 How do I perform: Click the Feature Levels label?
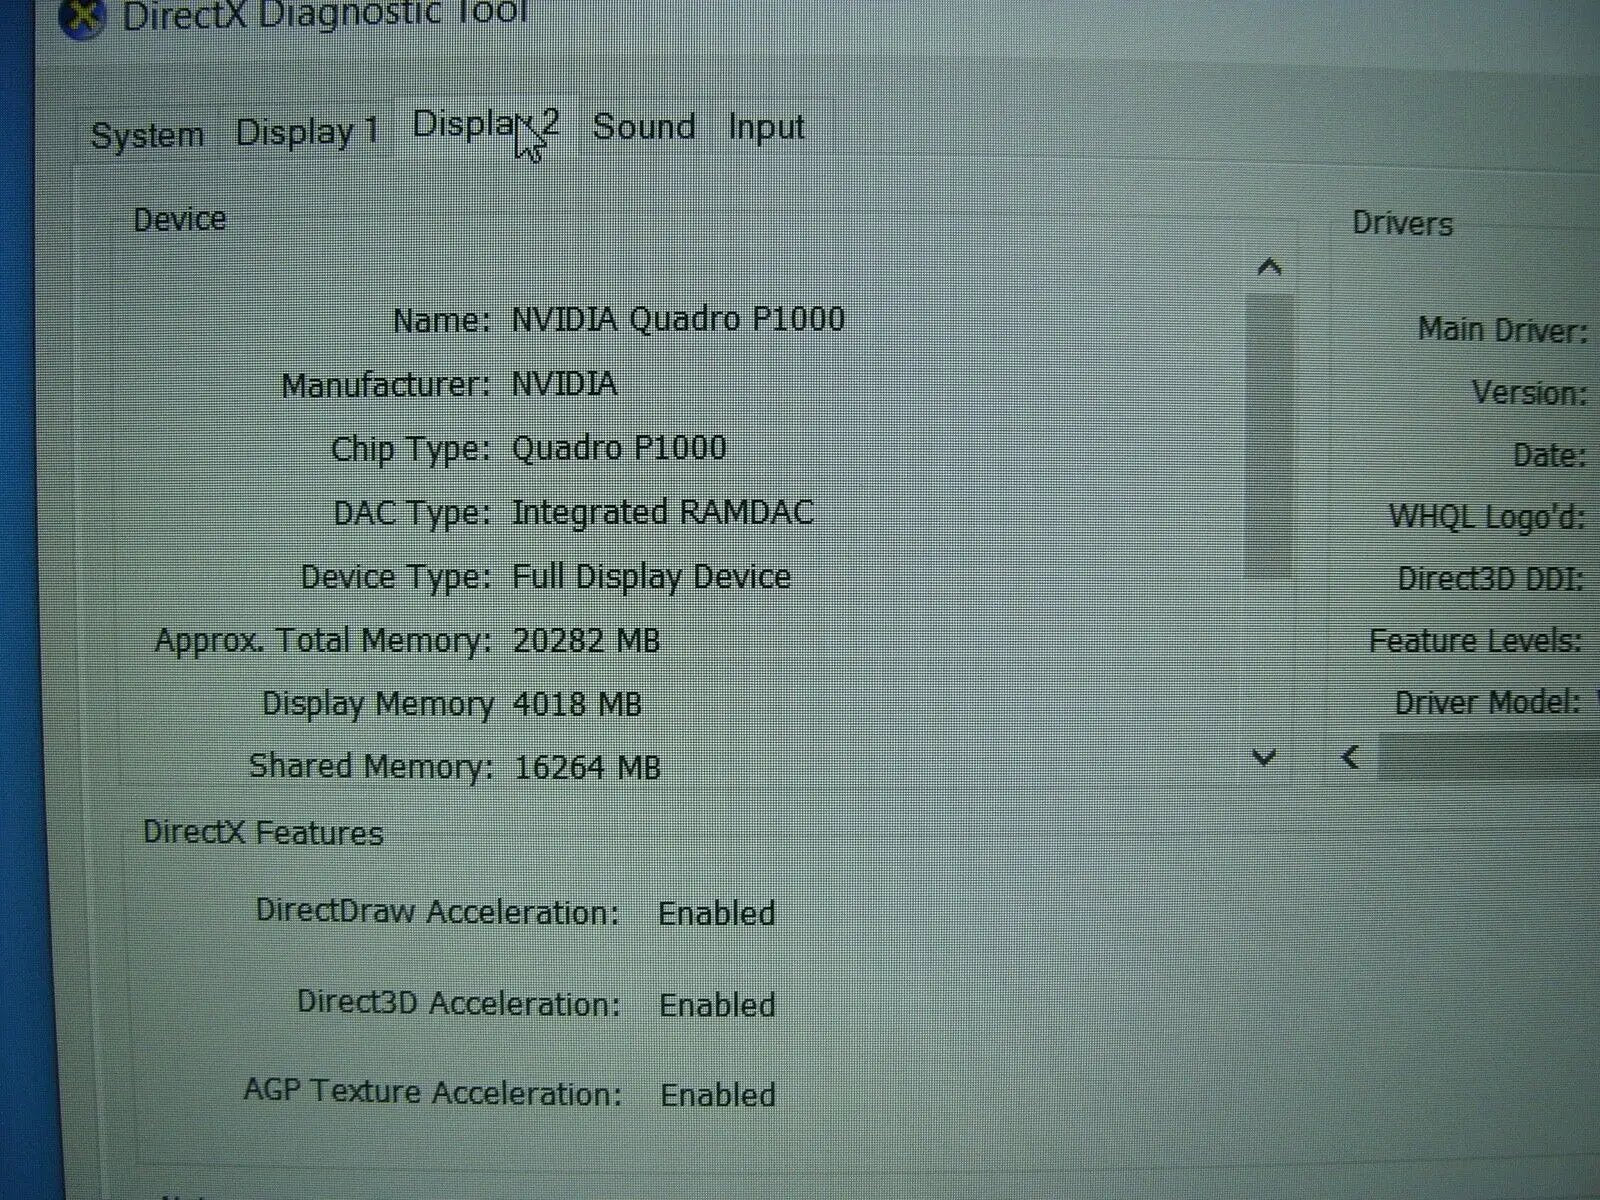pos(1476,640)
